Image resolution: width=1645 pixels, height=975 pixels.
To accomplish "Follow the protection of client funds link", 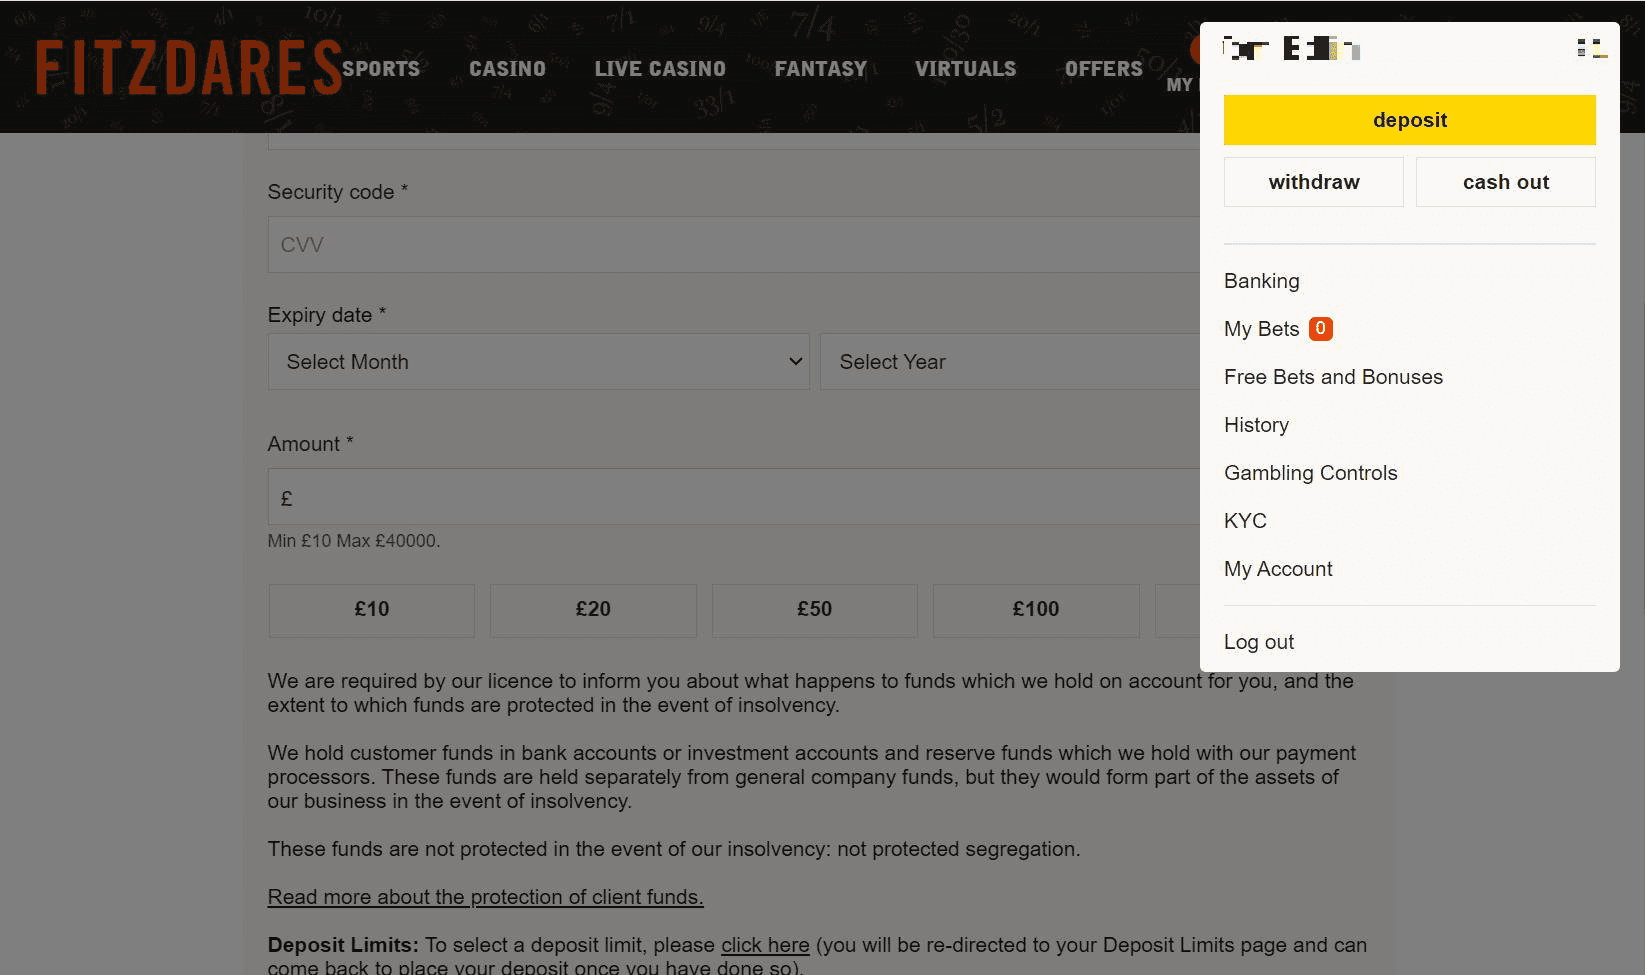I will click(485, 897).
